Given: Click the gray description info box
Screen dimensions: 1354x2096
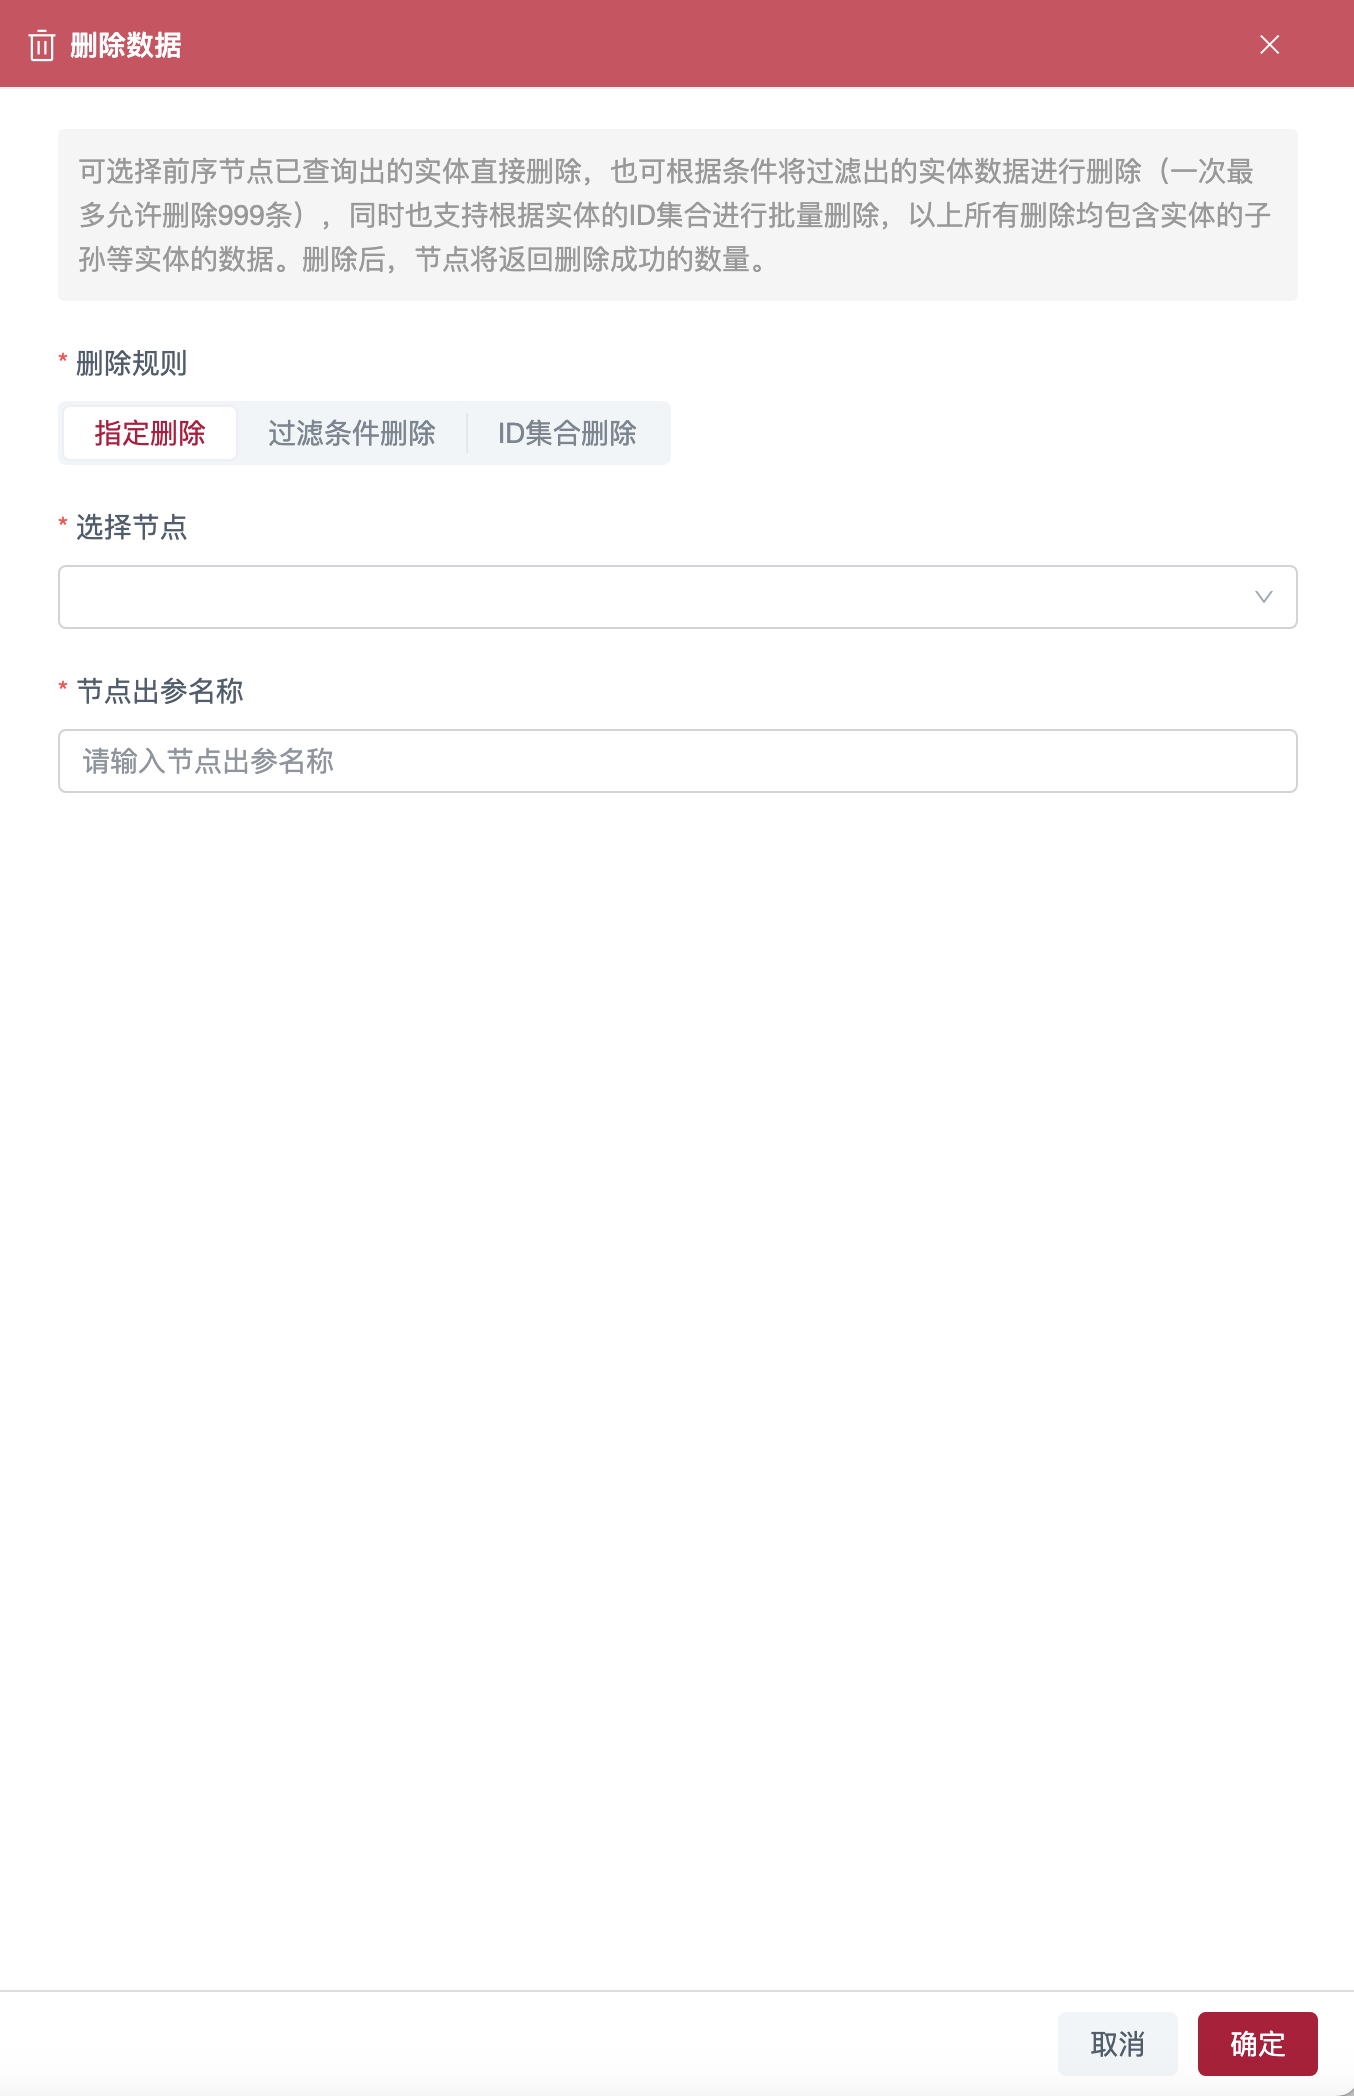Looking at the screenshot, I should (678, 215).
